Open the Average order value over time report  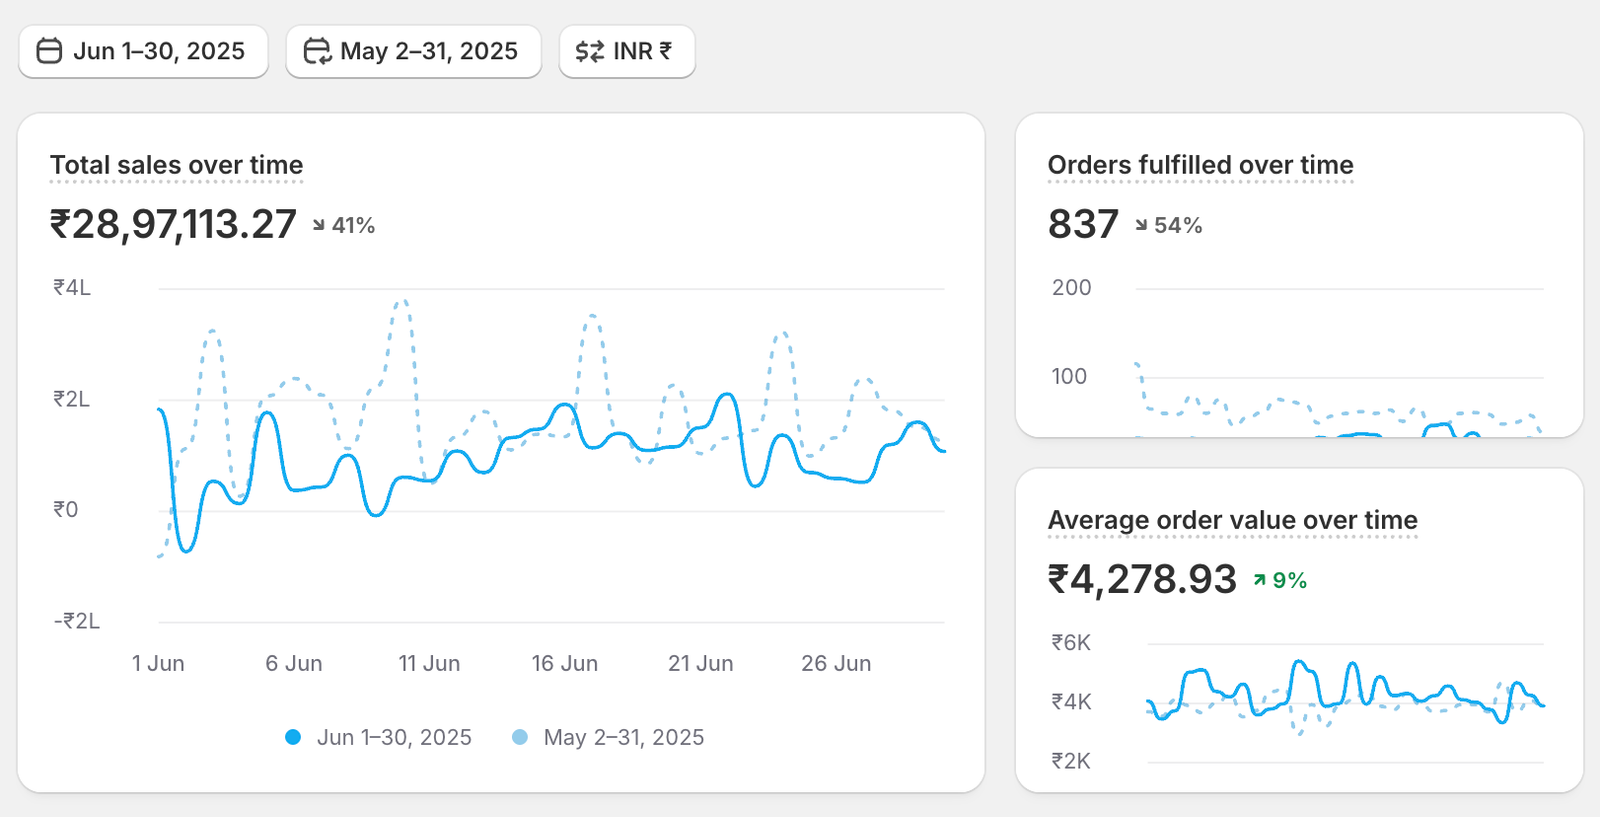click(1232, 520)
